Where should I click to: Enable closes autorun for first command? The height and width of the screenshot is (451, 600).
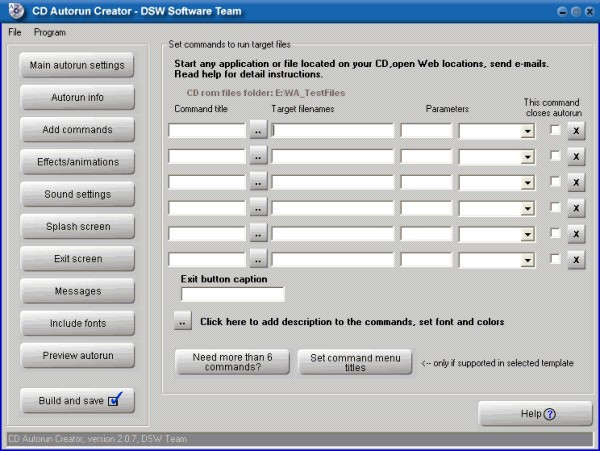click(555, 130)
